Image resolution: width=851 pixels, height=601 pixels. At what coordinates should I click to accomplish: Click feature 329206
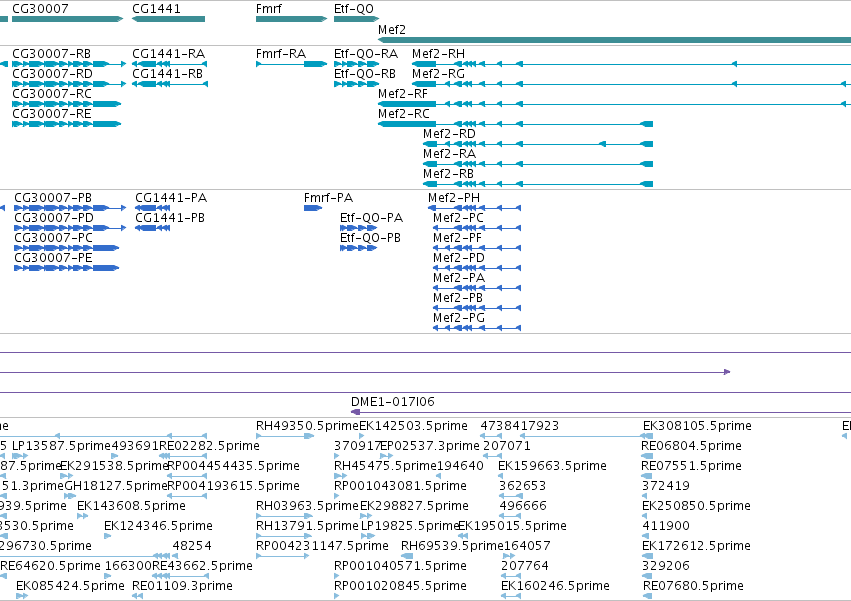coord(647,576)
